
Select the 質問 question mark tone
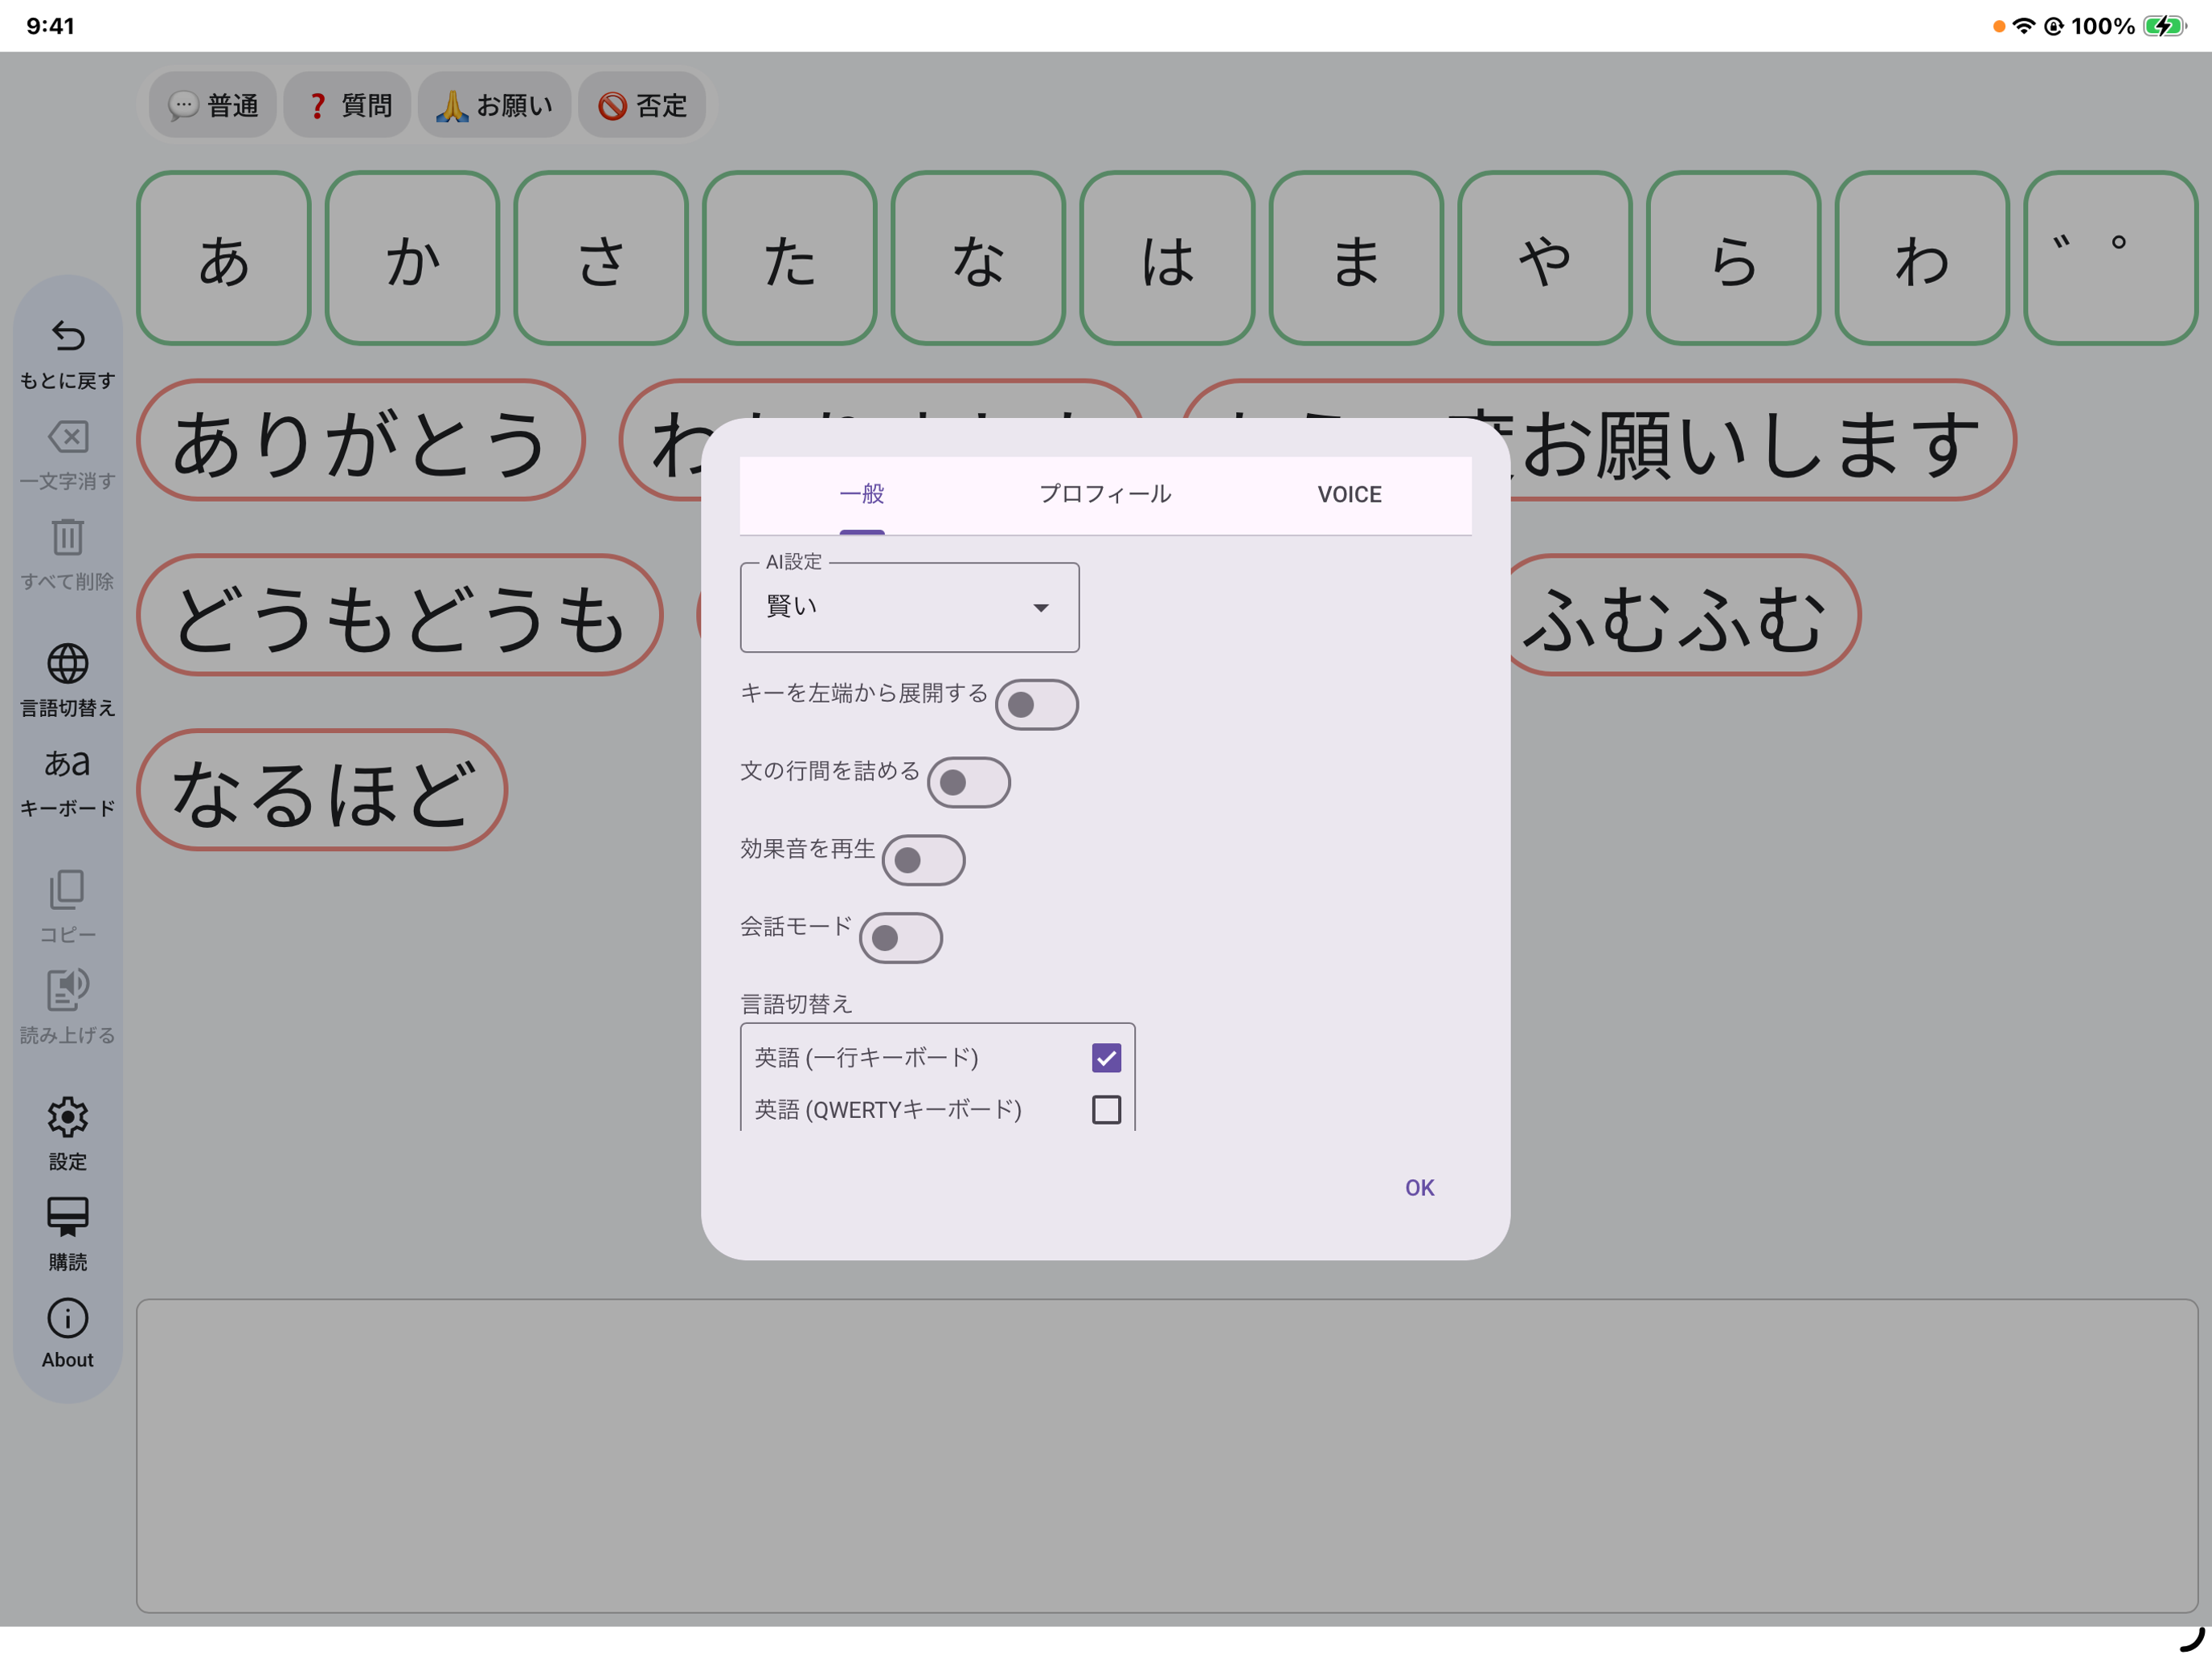347,105
